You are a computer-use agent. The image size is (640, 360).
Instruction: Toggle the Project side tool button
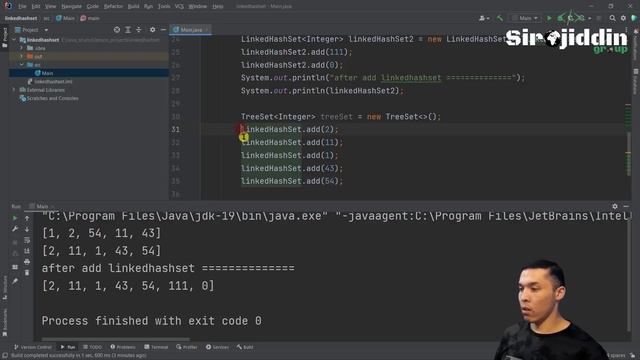coord(4,37)
